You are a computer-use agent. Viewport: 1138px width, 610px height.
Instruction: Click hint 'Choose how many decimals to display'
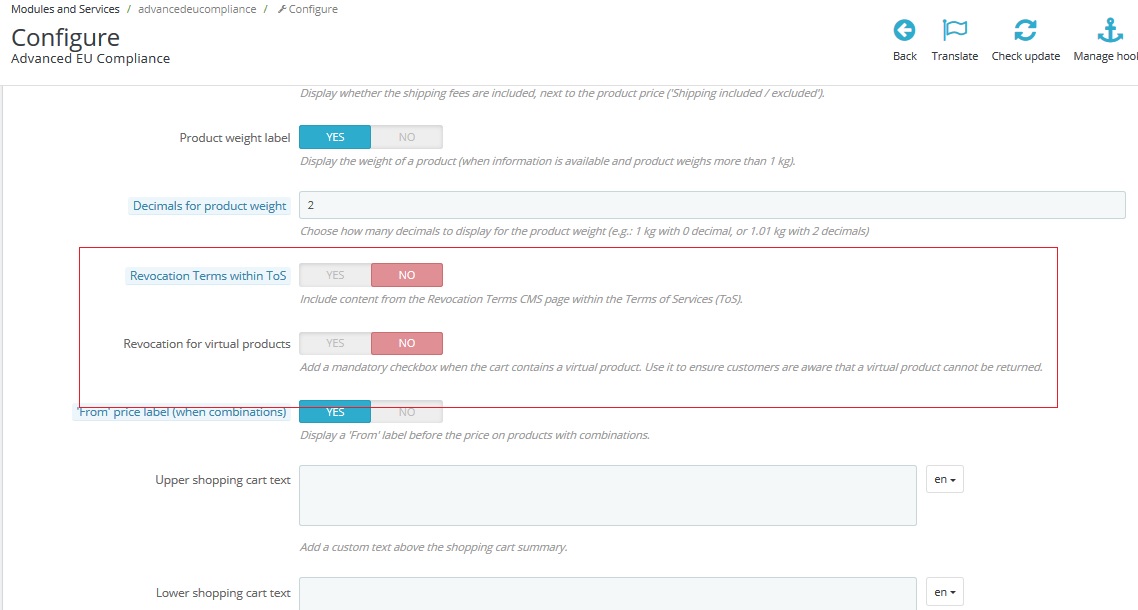584,232
